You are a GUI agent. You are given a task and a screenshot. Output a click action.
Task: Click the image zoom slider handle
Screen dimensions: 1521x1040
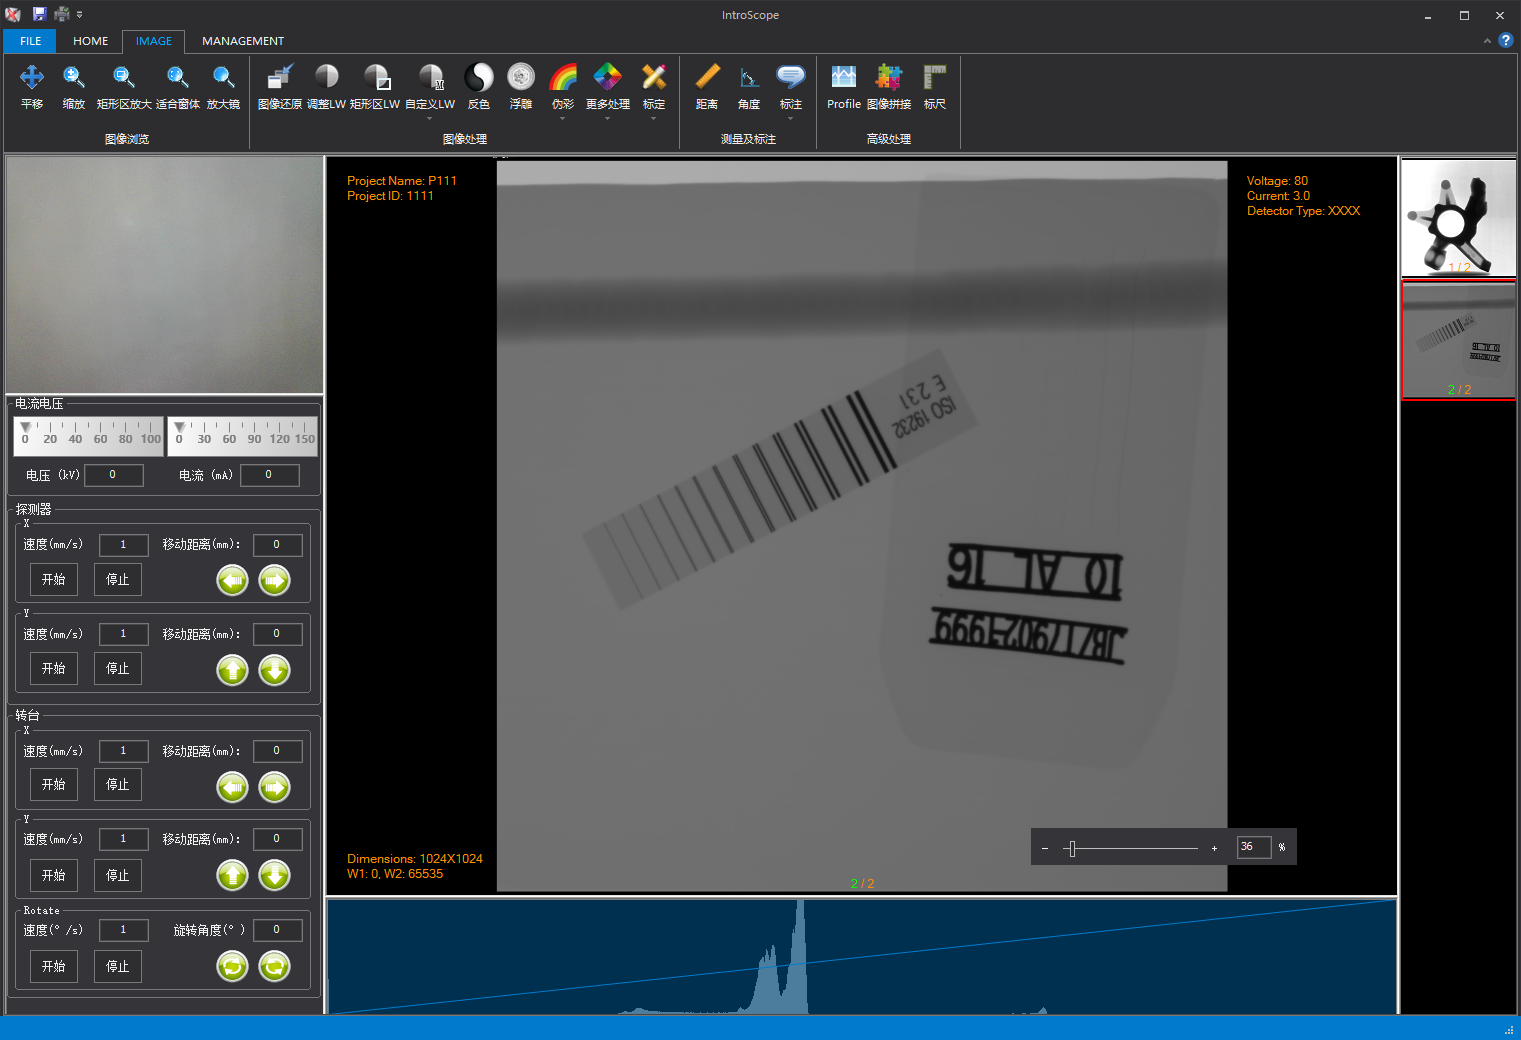(1072, 848)
